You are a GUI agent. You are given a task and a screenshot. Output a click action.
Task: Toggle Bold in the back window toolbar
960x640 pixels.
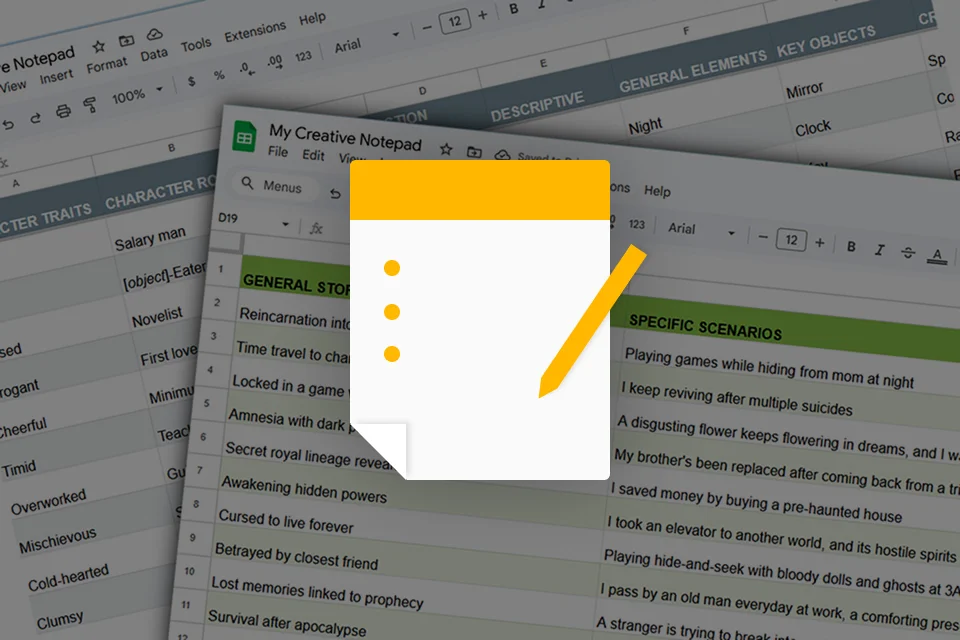point(514,9)
